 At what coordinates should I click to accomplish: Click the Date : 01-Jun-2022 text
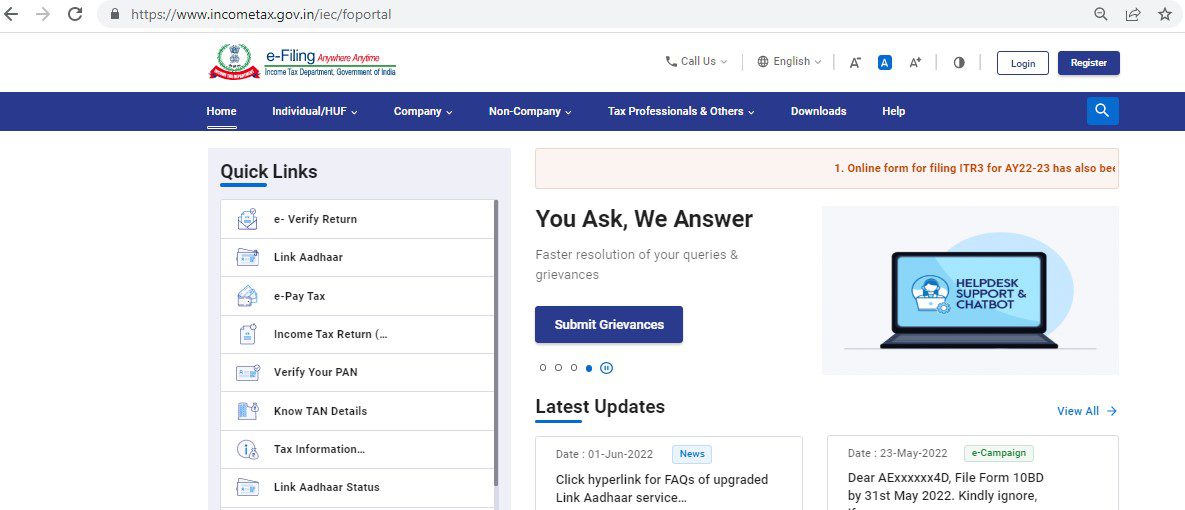point(605,454)
